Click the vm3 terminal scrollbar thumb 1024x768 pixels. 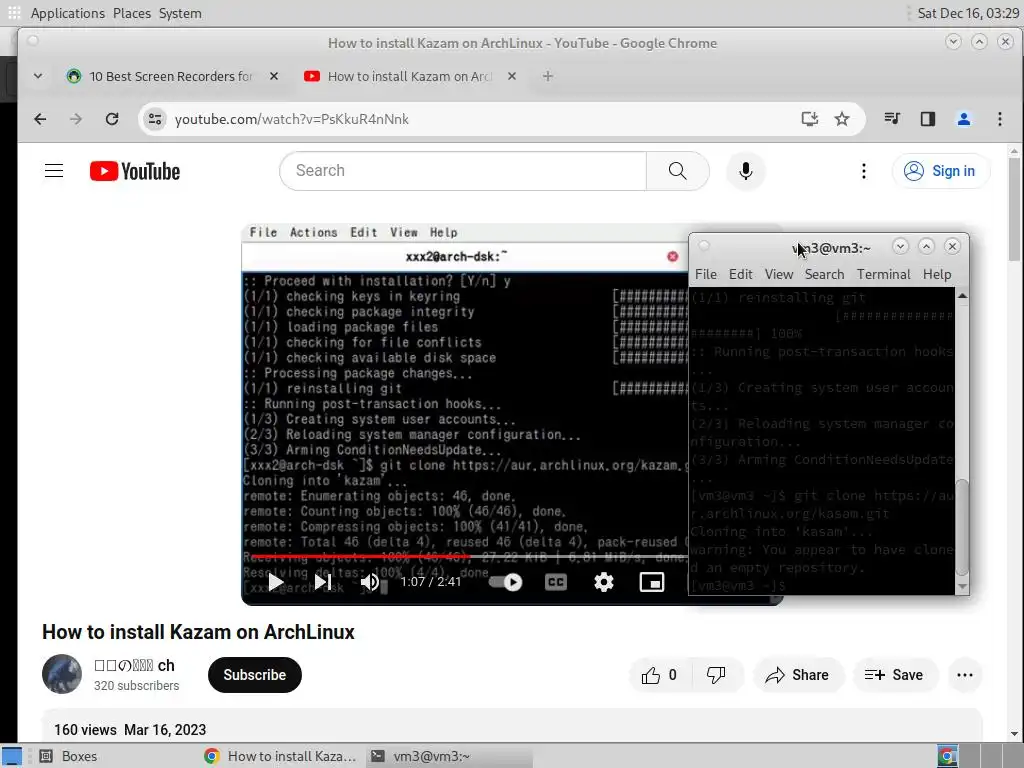coord(962,526)
